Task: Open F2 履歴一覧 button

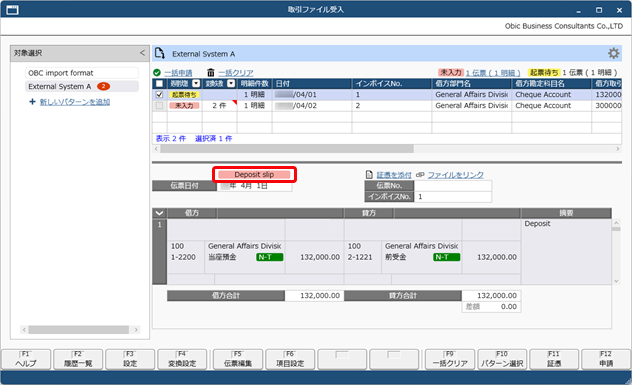Action: click(x=78, y=359)
